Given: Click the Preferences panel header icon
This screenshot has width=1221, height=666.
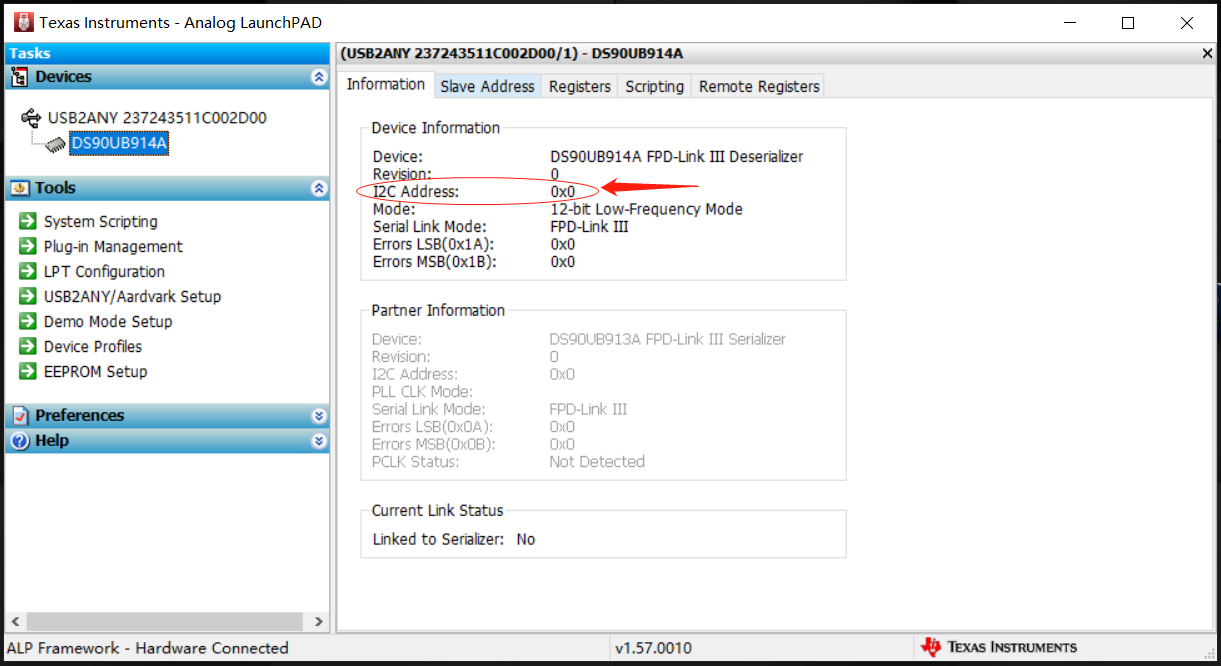Looking at the screenshot, I should click(19, 416).
